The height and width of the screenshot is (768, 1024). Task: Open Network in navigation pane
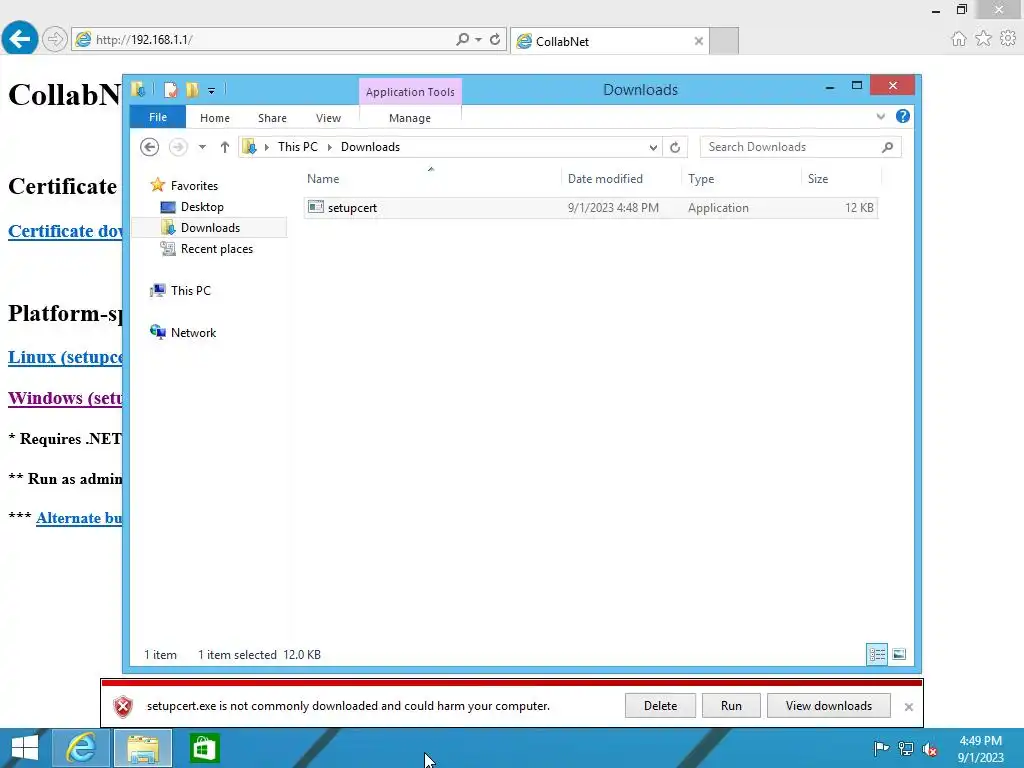pos(193,333)
